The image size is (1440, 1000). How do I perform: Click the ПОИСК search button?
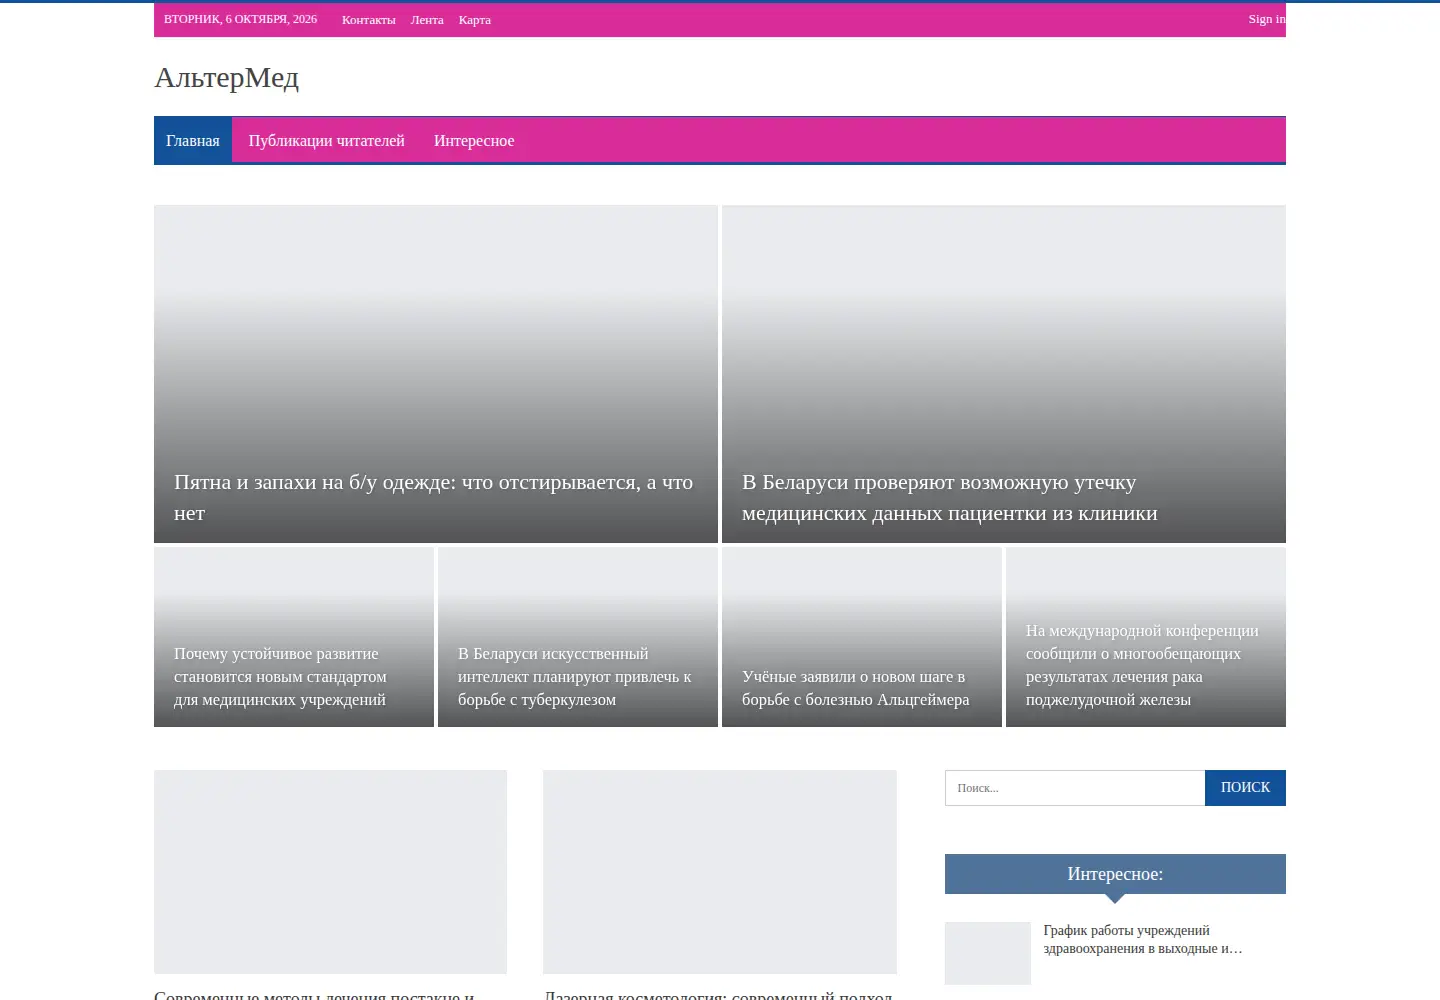[x=1245, y=788]
